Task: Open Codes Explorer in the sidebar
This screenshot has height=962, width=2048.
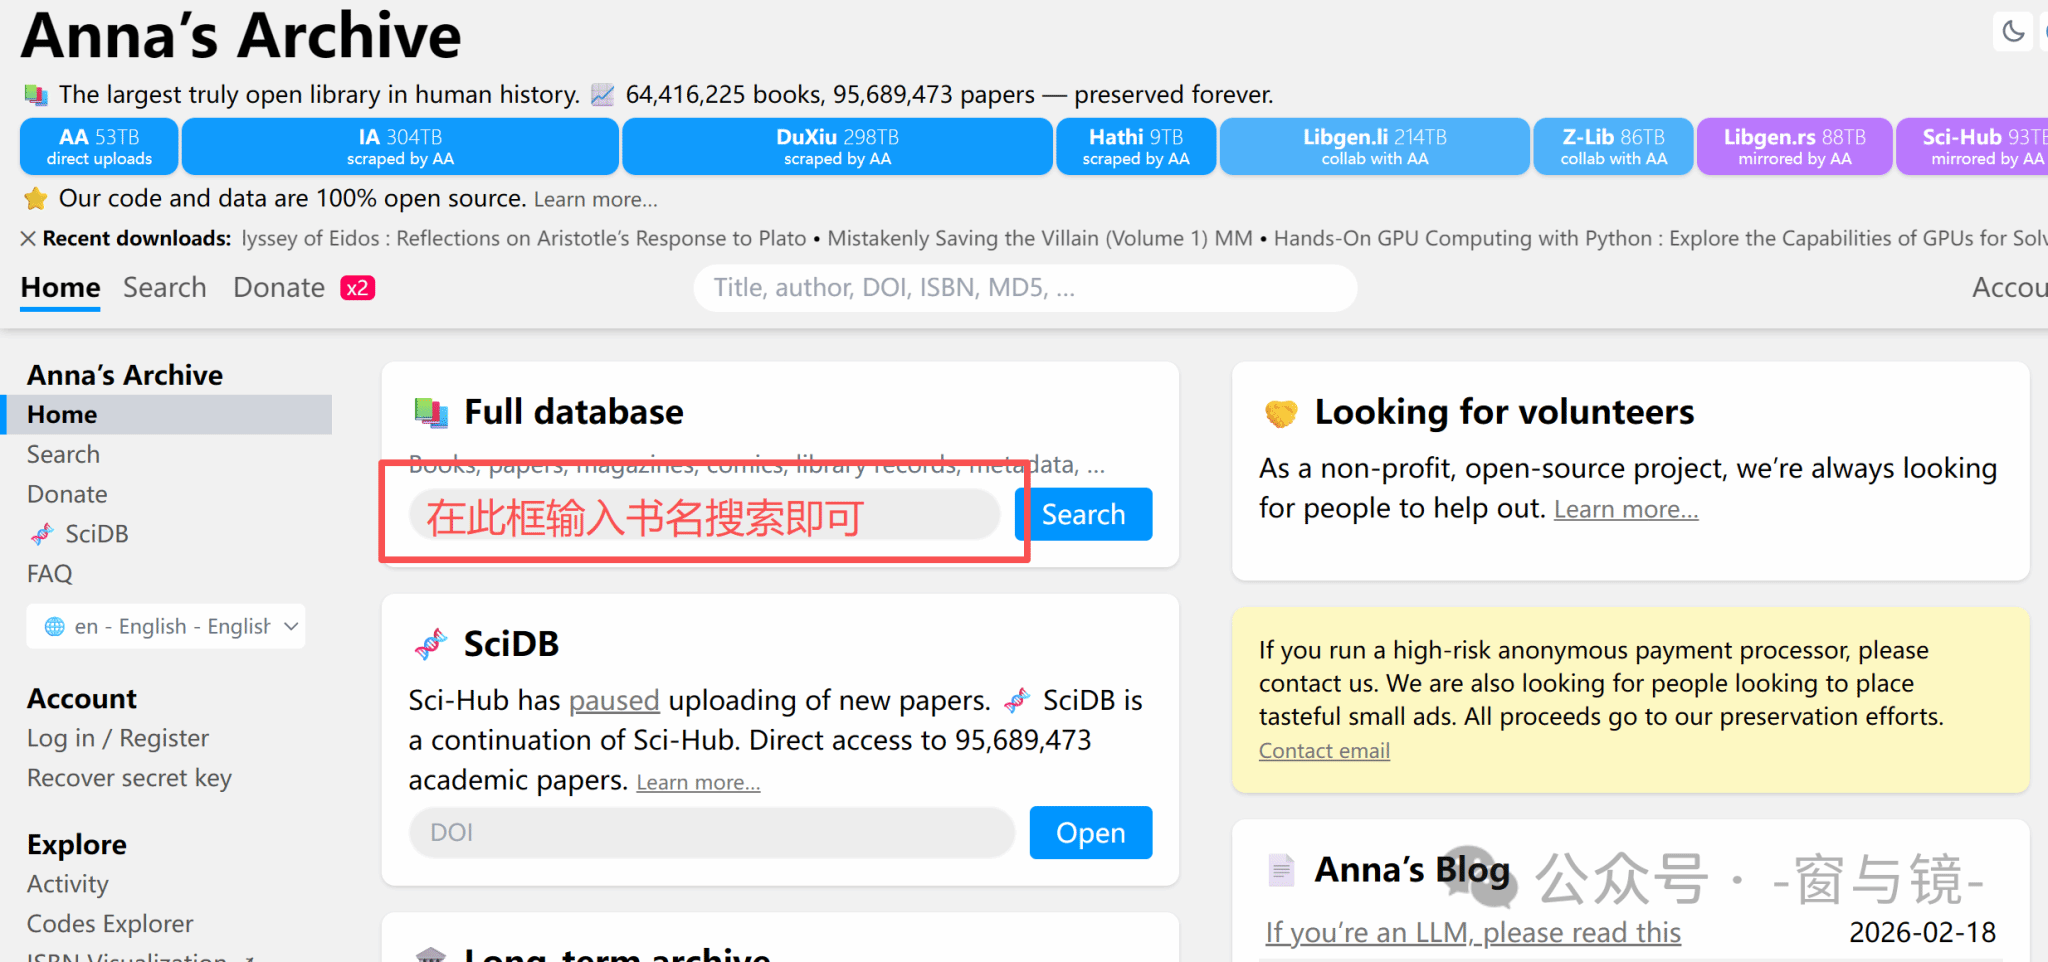Action: pyautogui.click(x=110, y=924)
